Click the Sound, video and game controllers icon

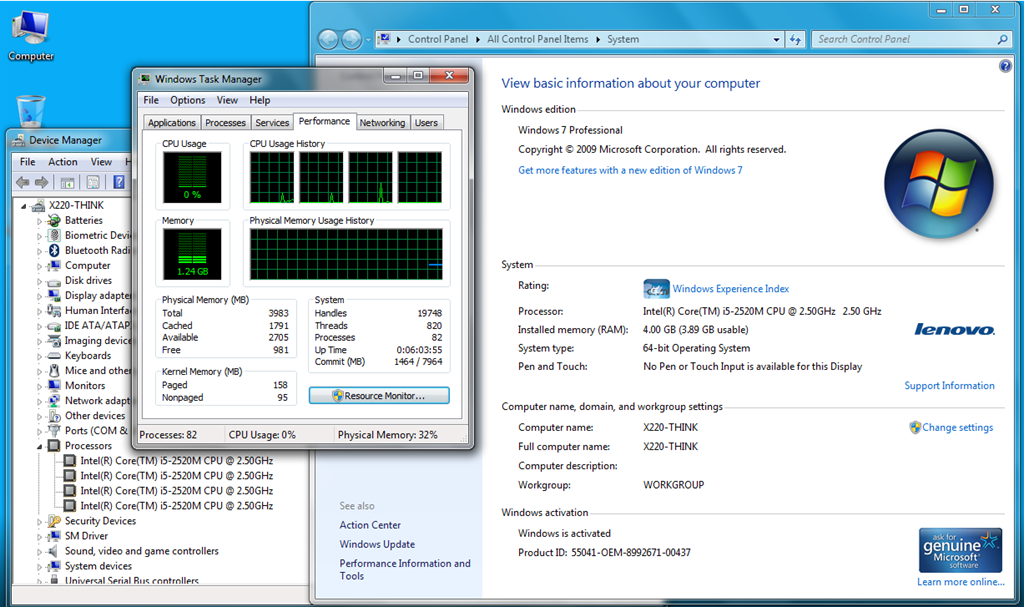(x=54, y=551)
